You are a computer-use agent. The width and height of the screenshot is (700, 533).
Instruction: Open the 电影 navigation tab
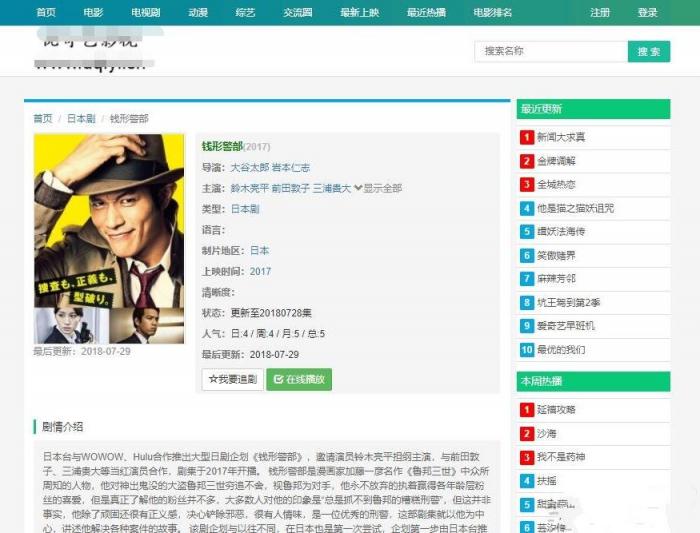click(x=93, y=13)
